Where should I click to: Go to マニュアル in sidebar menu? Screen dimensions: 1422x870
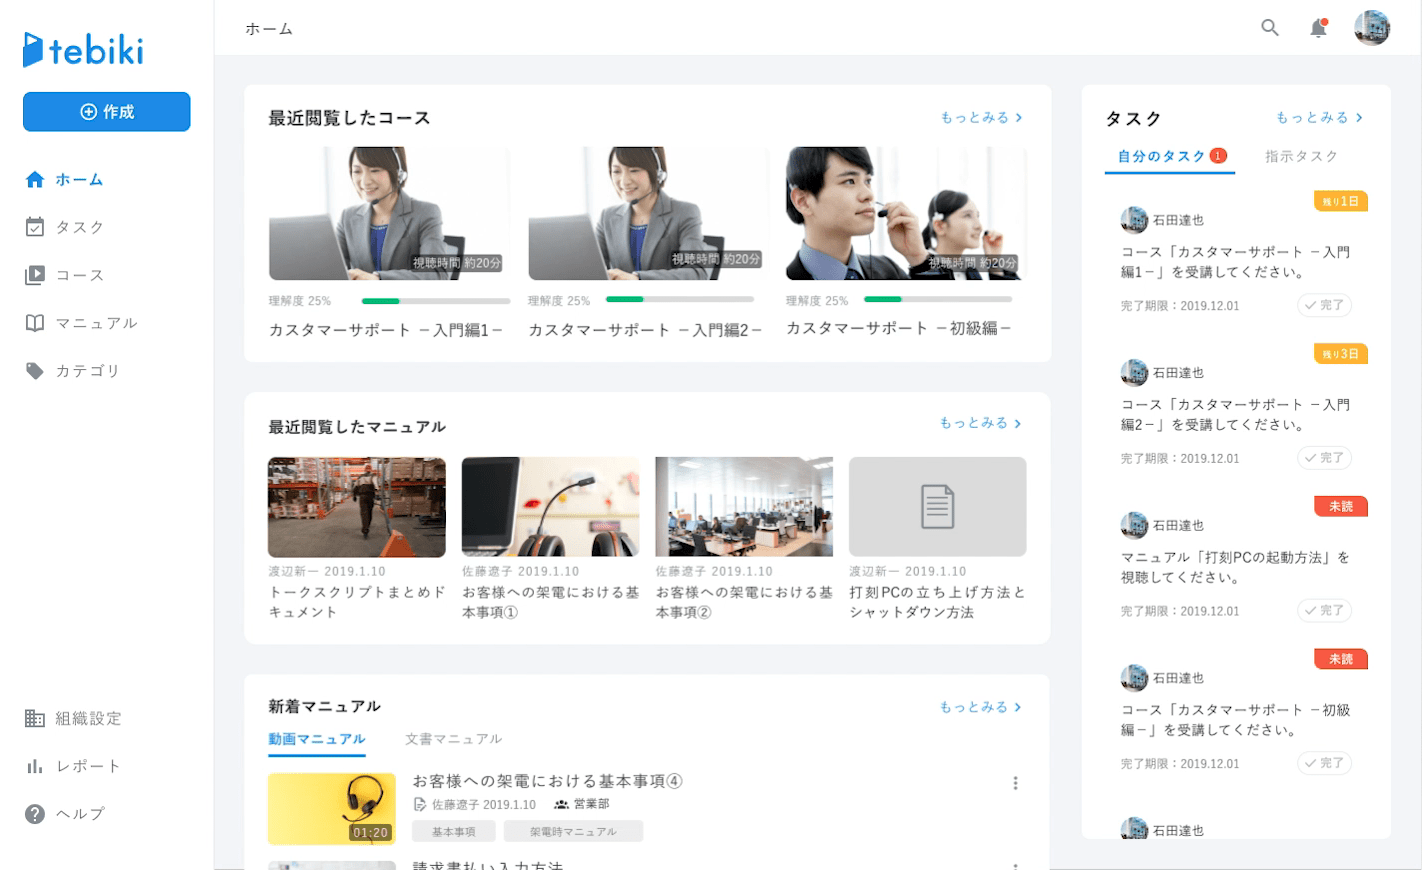[x=96, y=323]
